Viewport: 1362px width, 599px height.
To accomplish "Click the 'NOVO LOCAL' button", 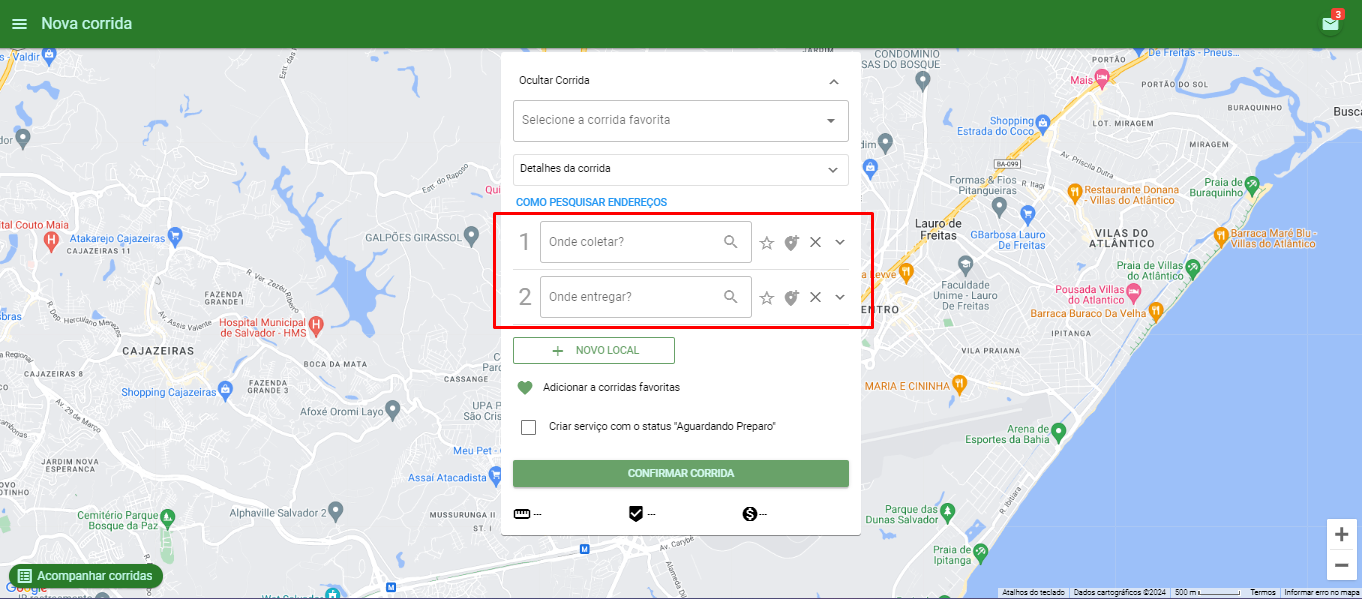I will 594,351.
